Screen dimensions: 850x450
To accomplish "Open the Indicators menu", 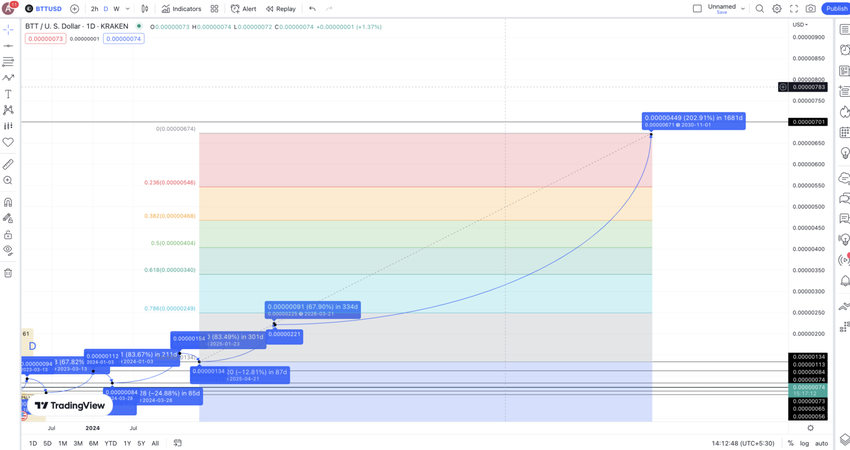I will 181,9.
